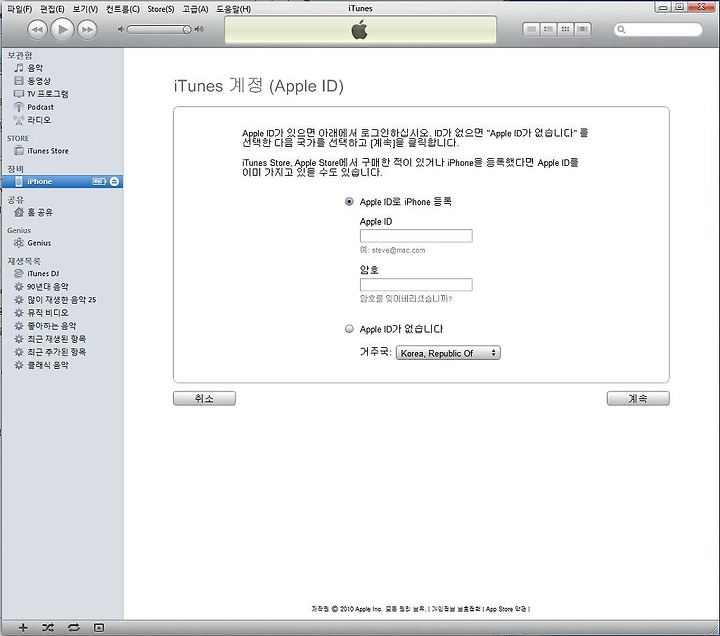Open the 암호를 잊어버리셨습니까 link

406,298
